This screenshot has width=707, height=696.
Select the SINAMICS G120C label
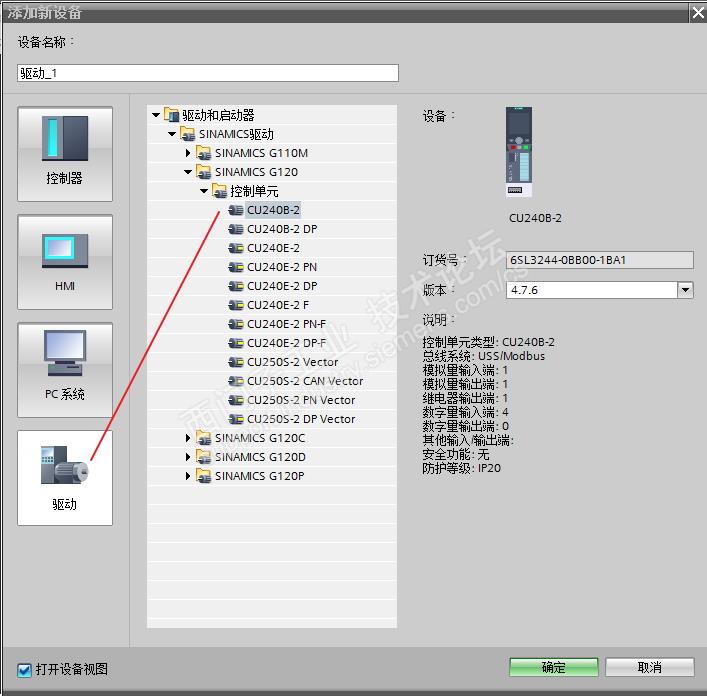(x=260, y=438)
